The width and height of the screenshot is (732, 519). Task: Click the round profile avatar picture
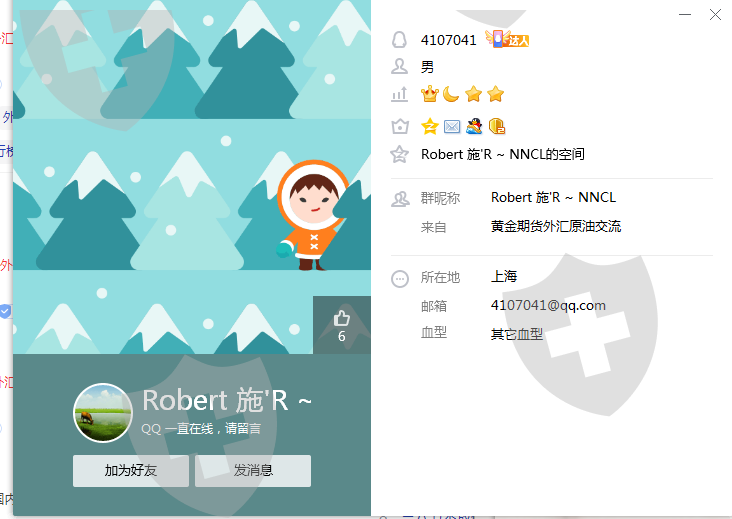point(103,413)
